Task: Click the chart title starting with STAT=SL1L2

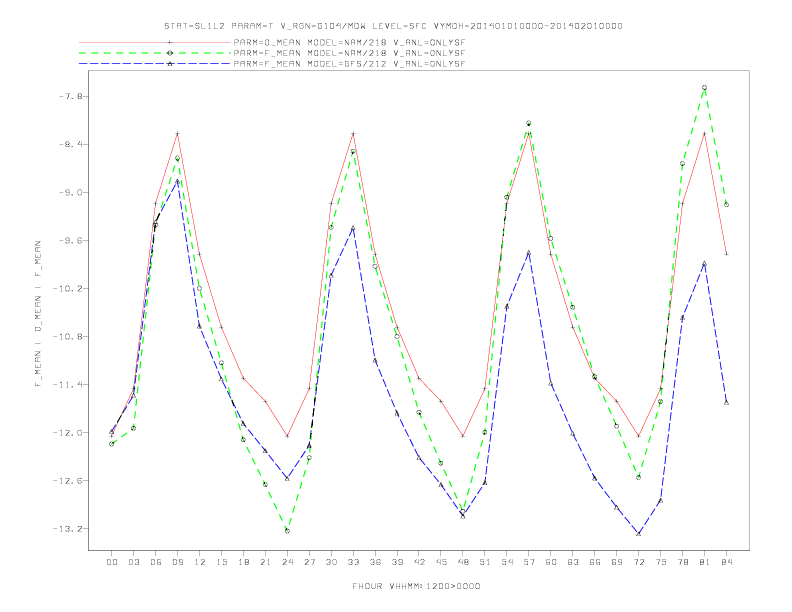Action: pos(393,26)
